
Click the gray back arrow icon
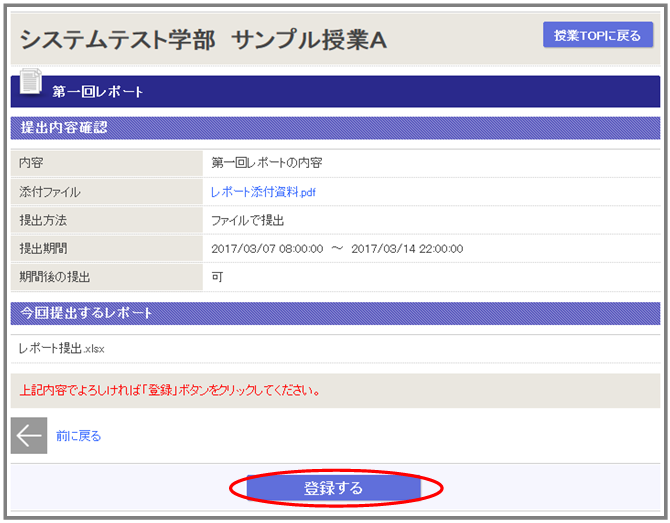(x=29, y=435)
